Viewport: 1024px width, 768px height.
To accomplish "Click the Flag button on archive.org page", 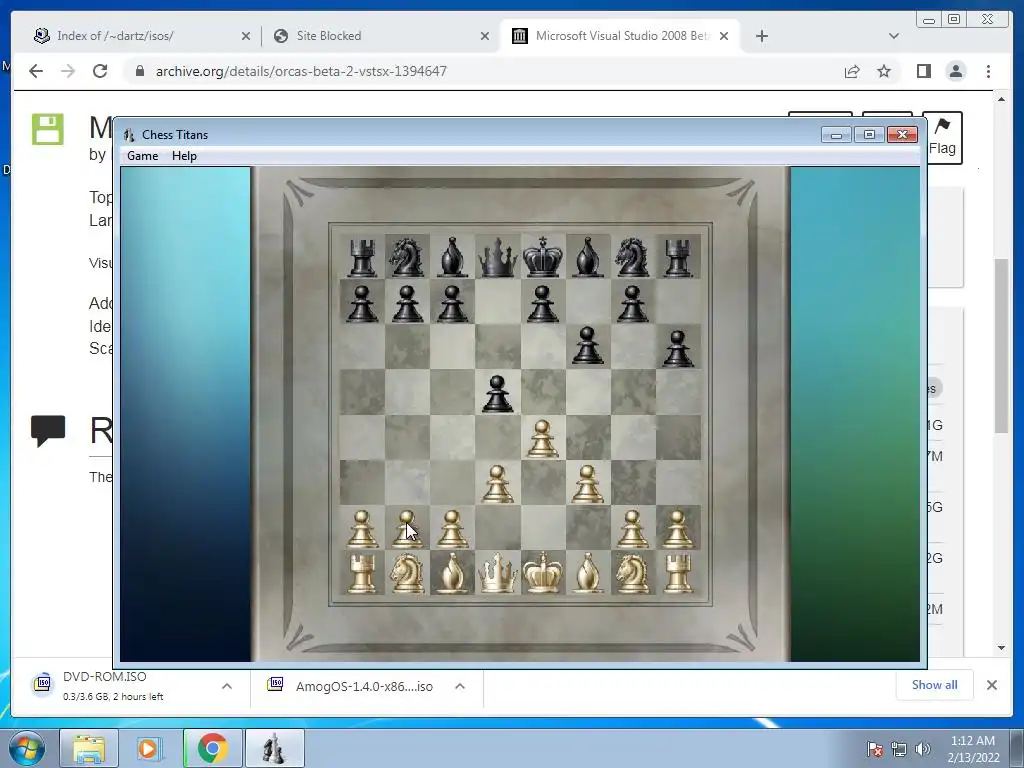I will pyautogui.click(x=942, y=138).
